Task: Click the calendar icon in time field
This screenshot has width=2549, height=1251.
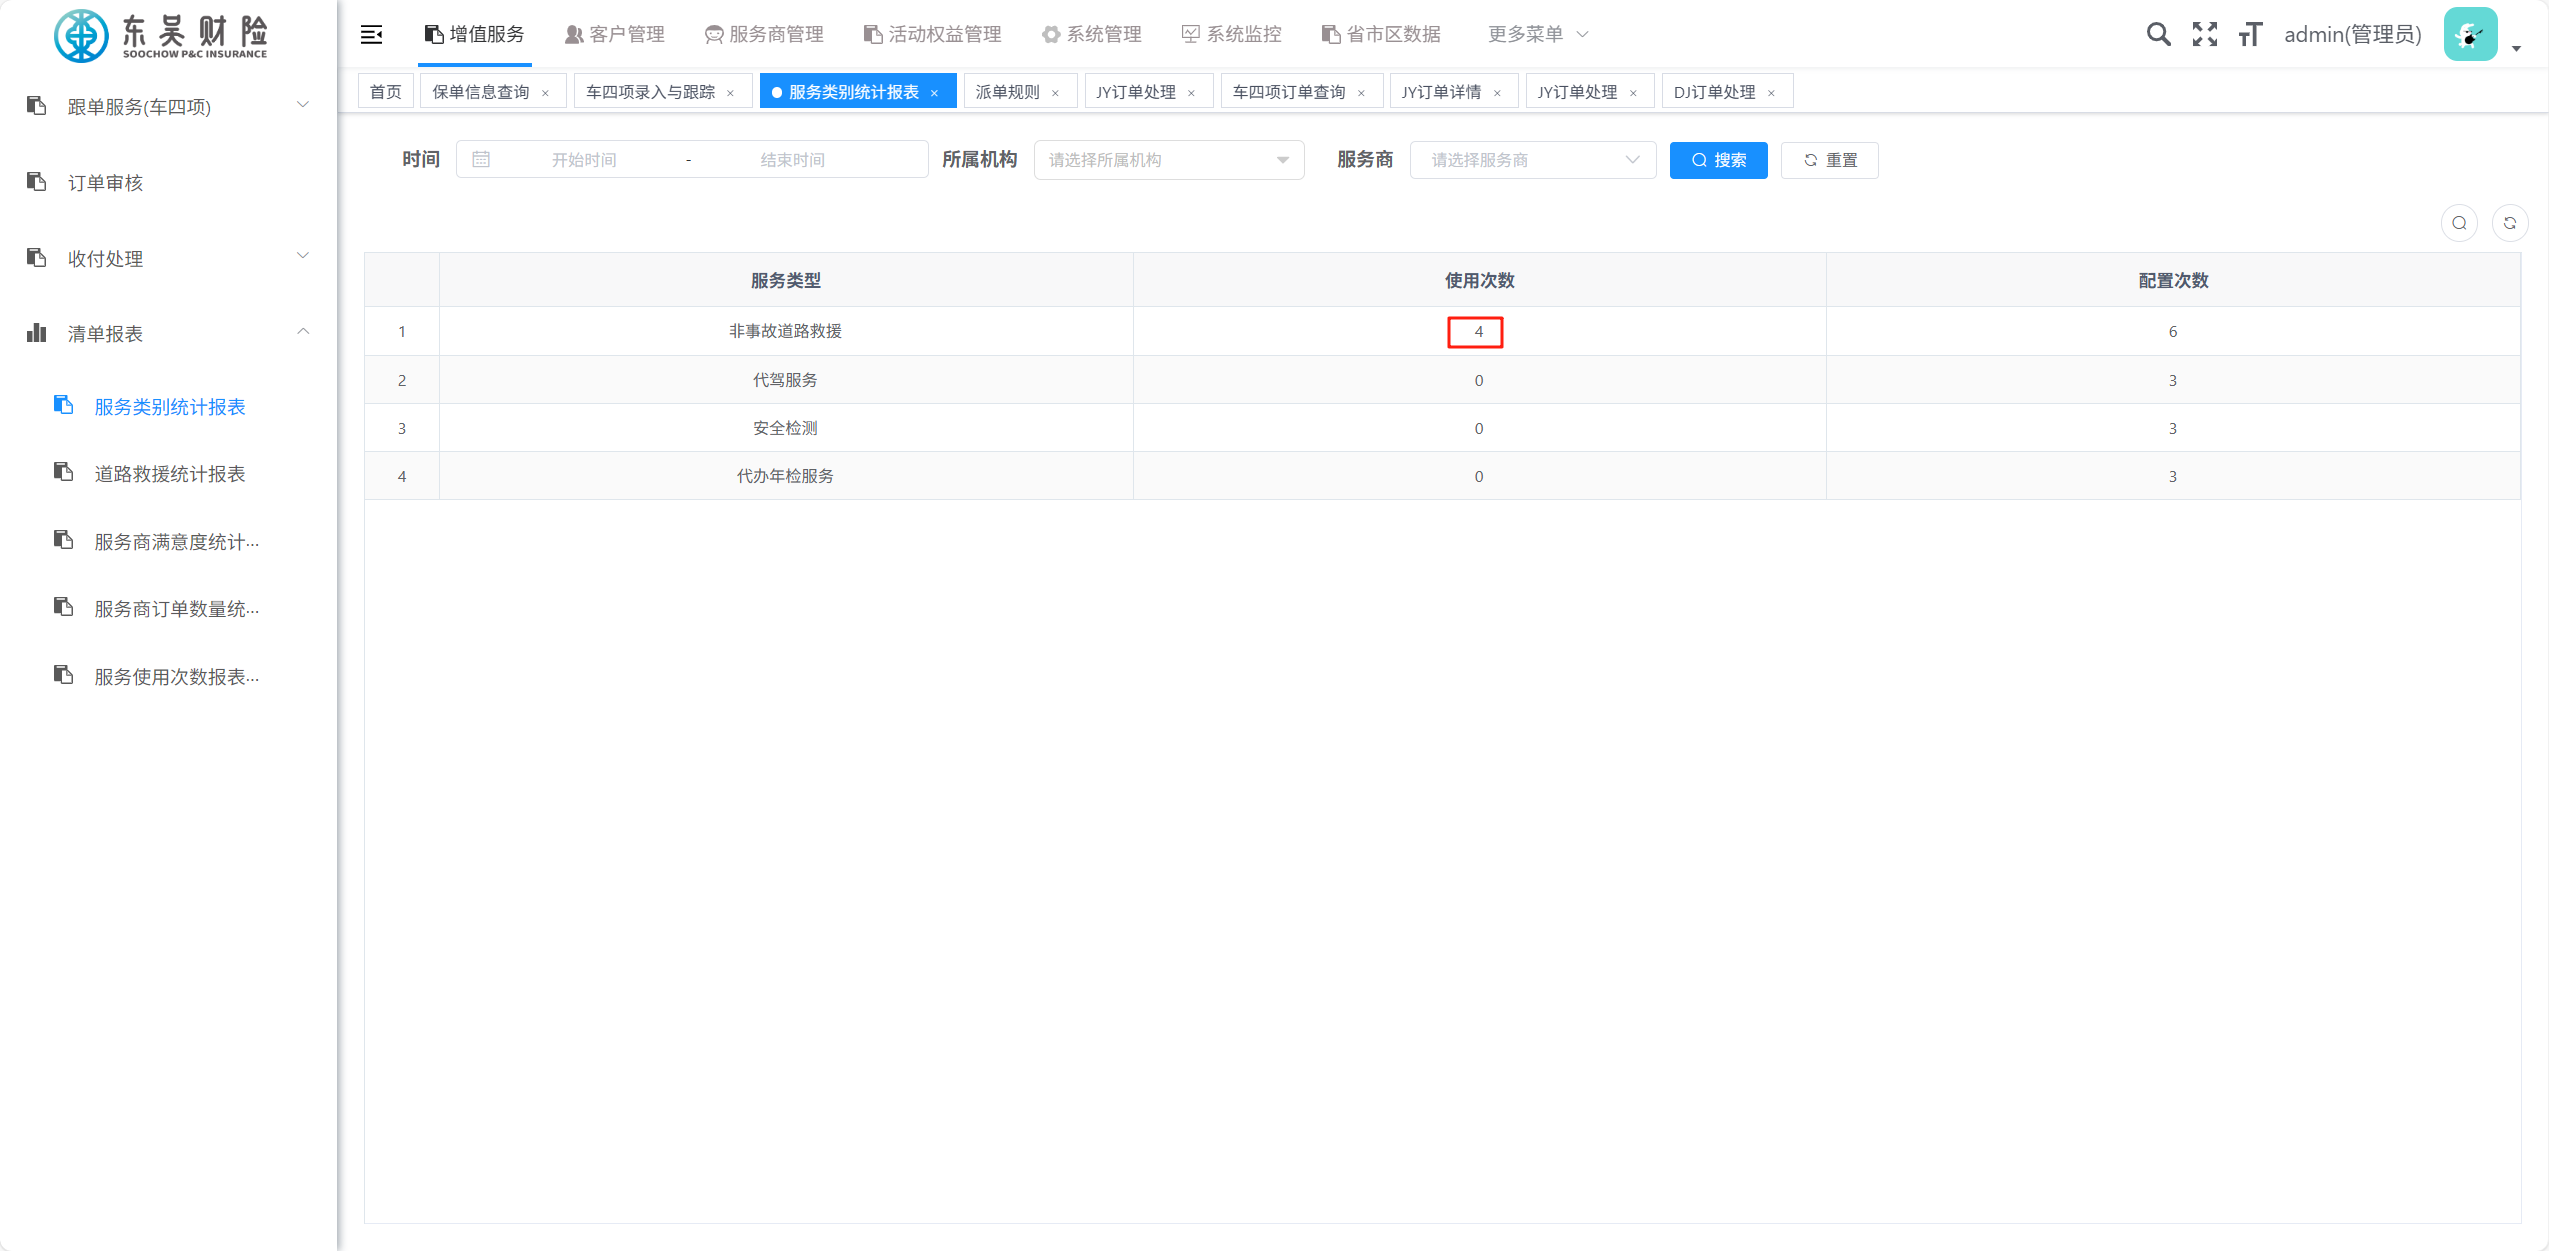Action: point(481,160)
